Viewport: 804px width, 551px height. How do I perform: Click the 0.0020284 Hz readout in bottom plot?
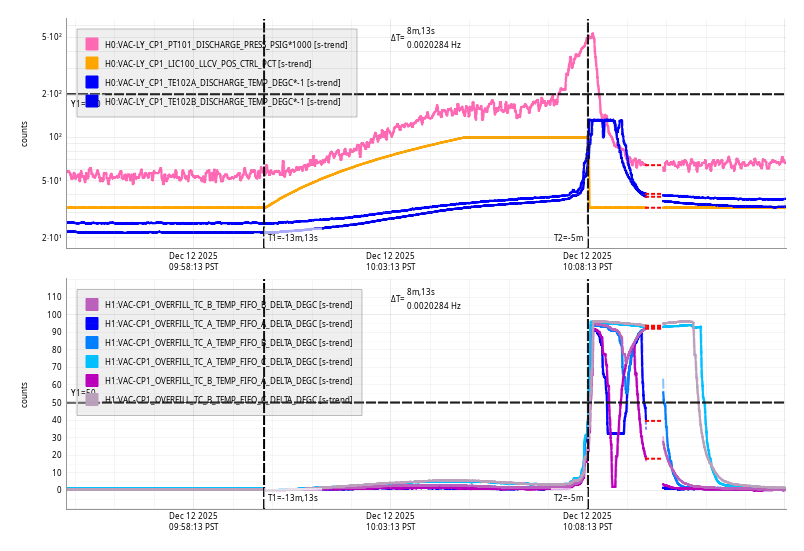(x=434, y=305)
